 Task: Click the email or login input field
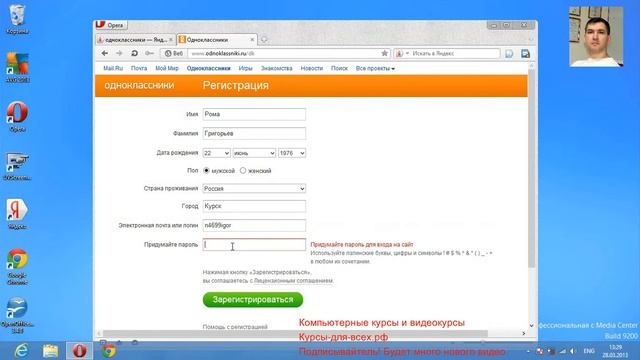pos(254,225)
